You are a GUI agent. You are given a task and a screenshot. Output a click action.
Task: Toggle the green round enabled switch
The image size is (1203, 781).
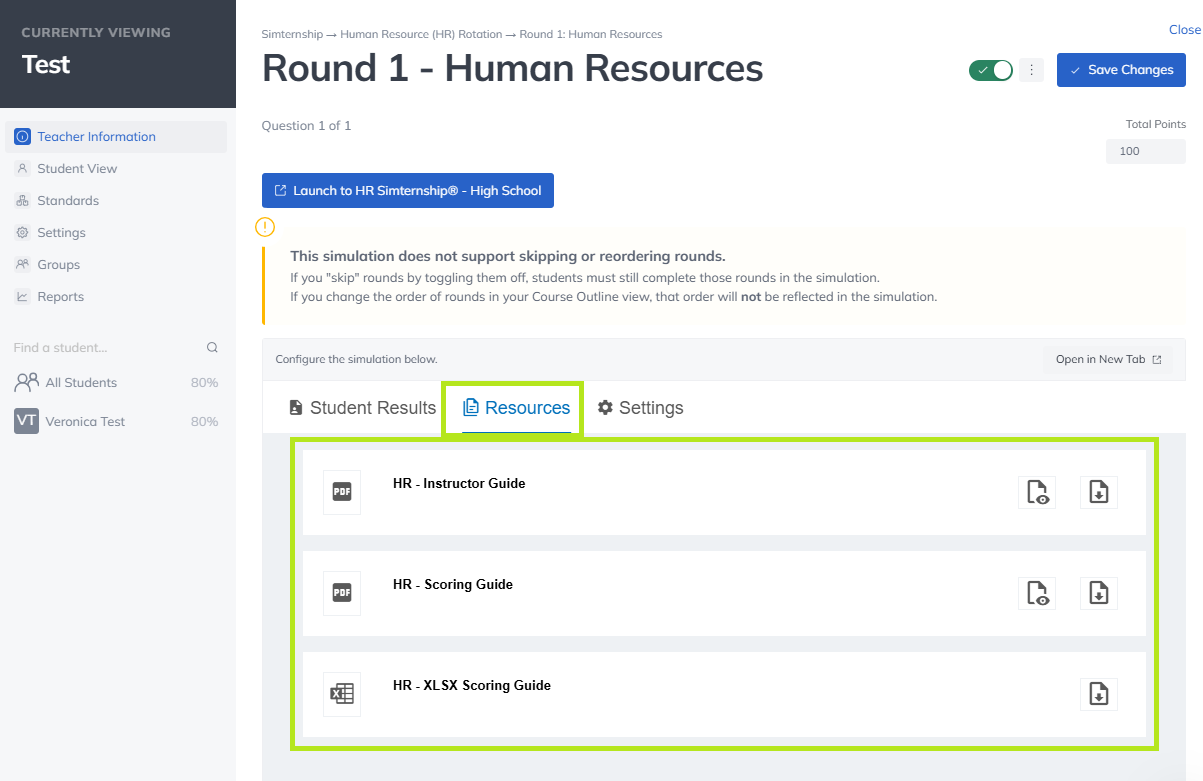coord(991,70)
